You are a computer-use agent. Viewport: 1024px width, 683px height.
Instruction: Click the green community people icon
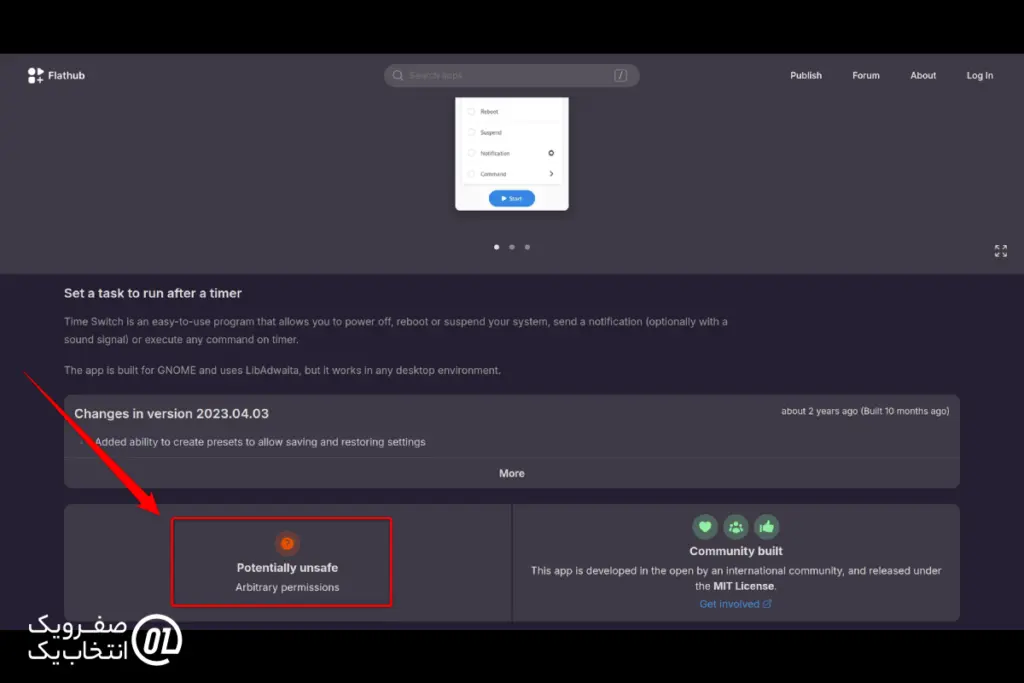tap(736, 526)
